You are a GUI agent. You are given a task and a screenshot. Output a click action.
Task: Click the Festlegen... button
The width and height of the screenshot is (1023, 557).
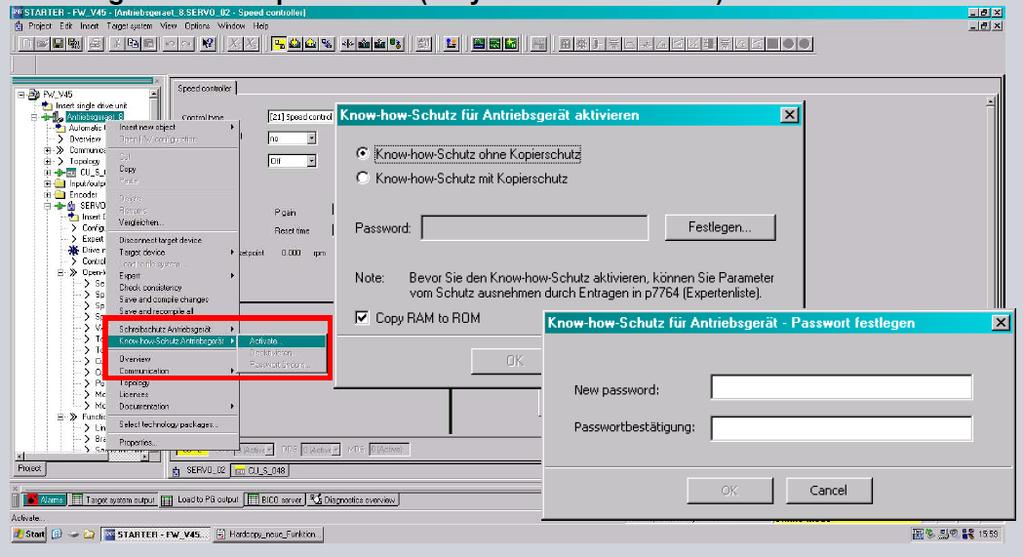pos(720,228)
